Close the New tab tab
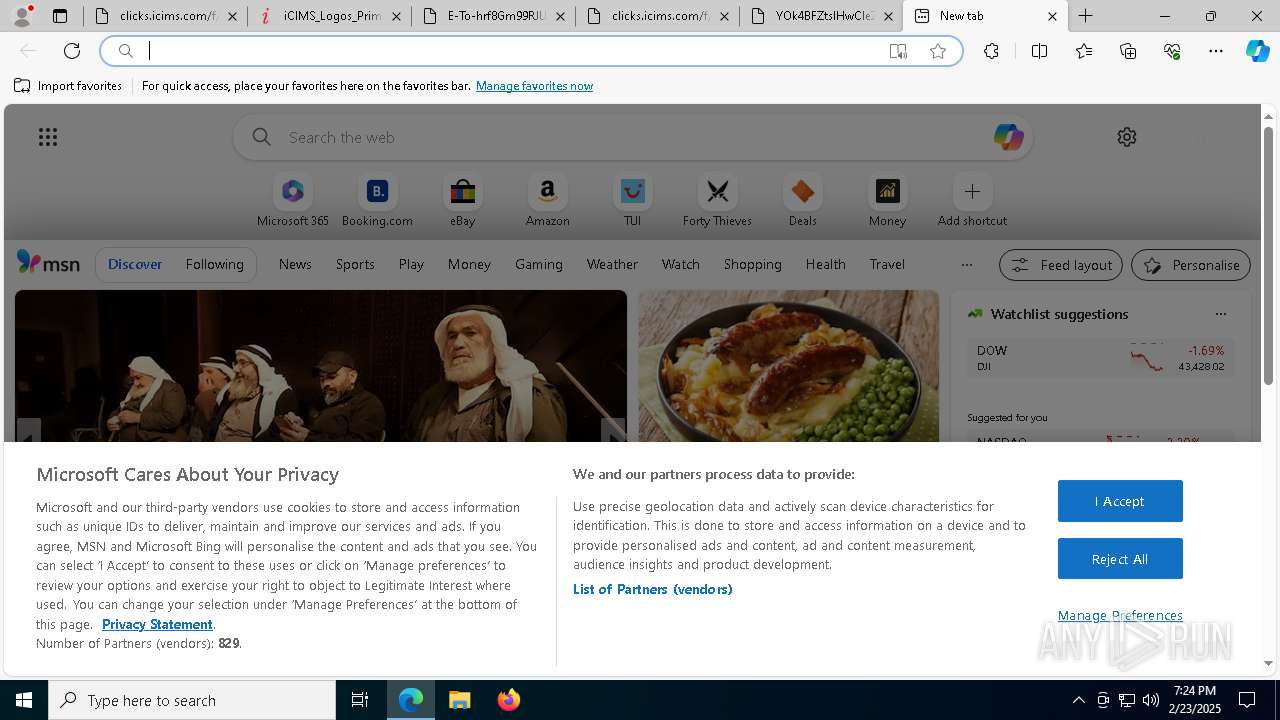The height and width of the screenshot is (720, 1280). [x=1052, y=16]
